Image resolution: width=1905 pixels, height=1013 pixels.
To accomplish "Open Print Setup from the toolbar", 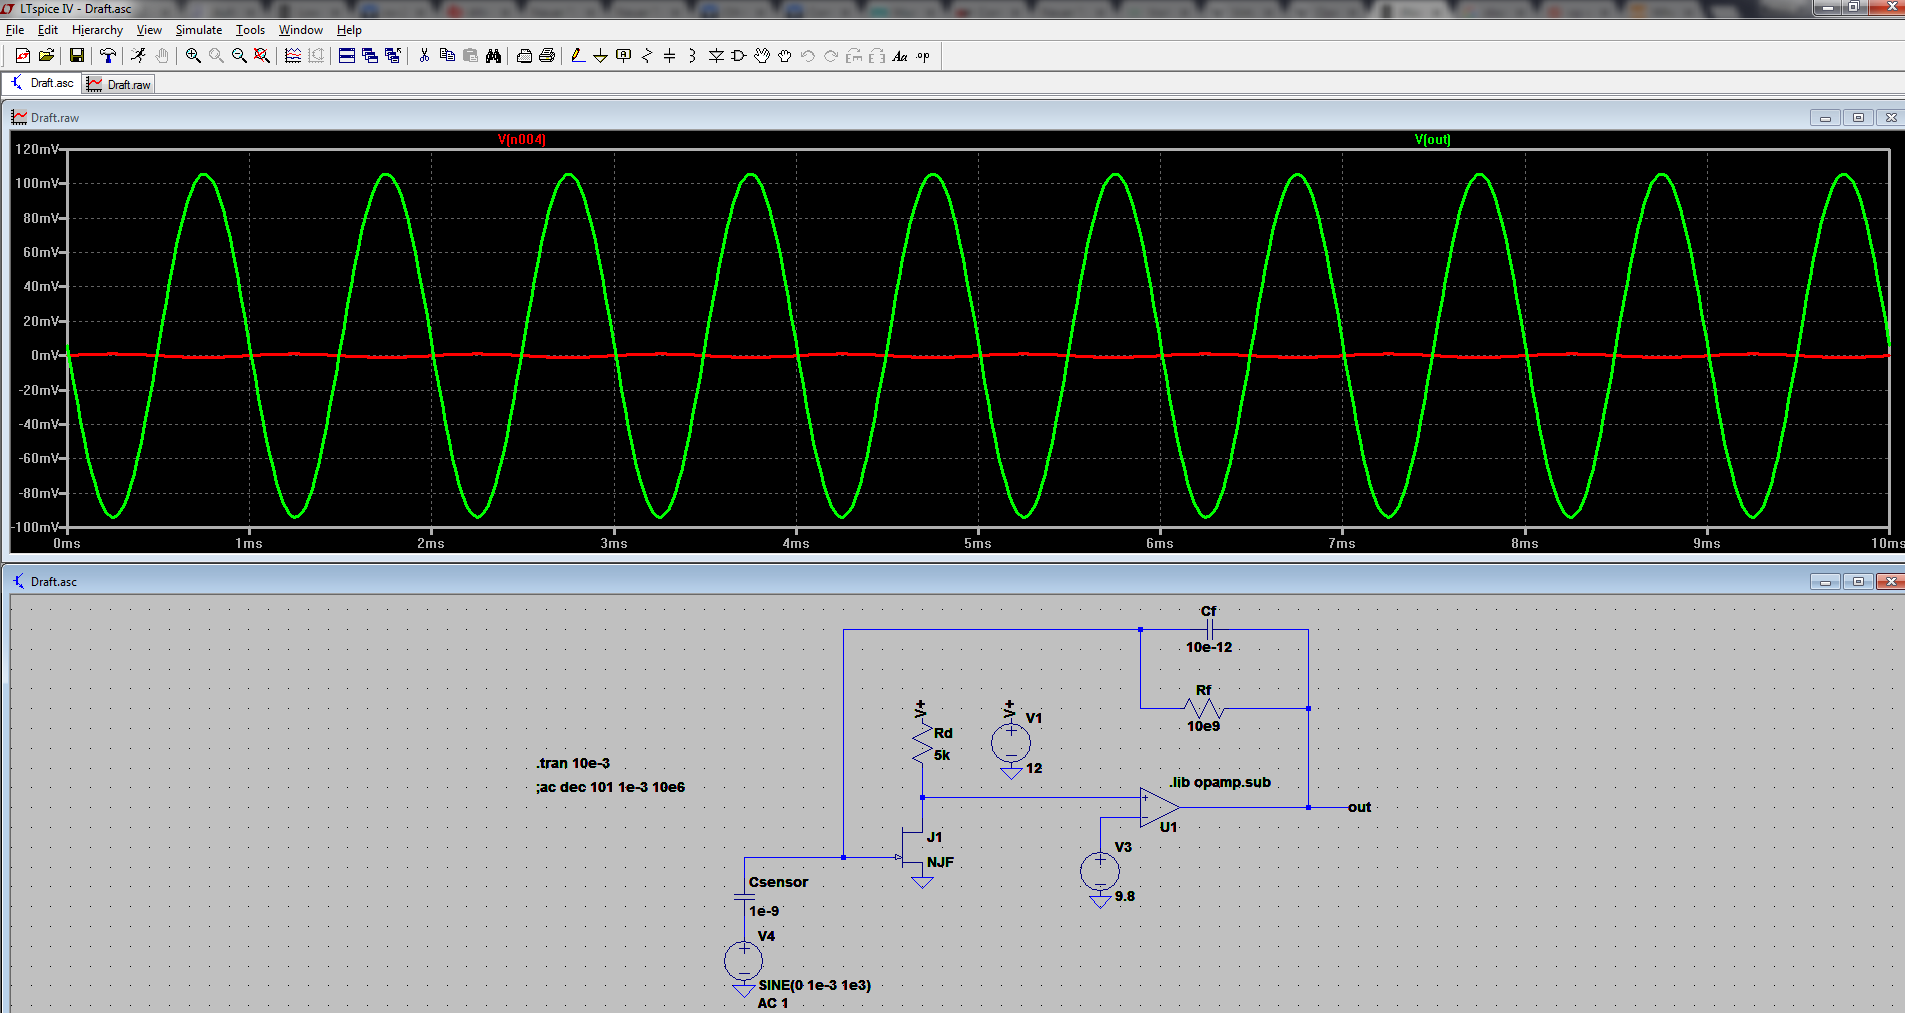I will [x=547, y=56].
